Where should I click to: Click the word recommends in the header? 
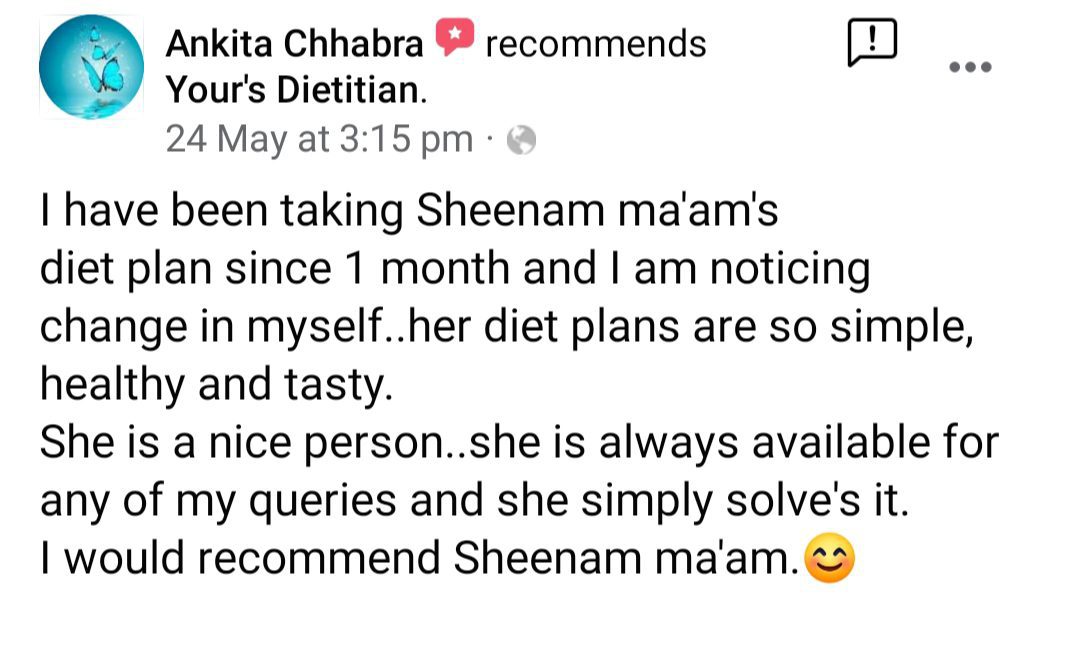[596, 44]
